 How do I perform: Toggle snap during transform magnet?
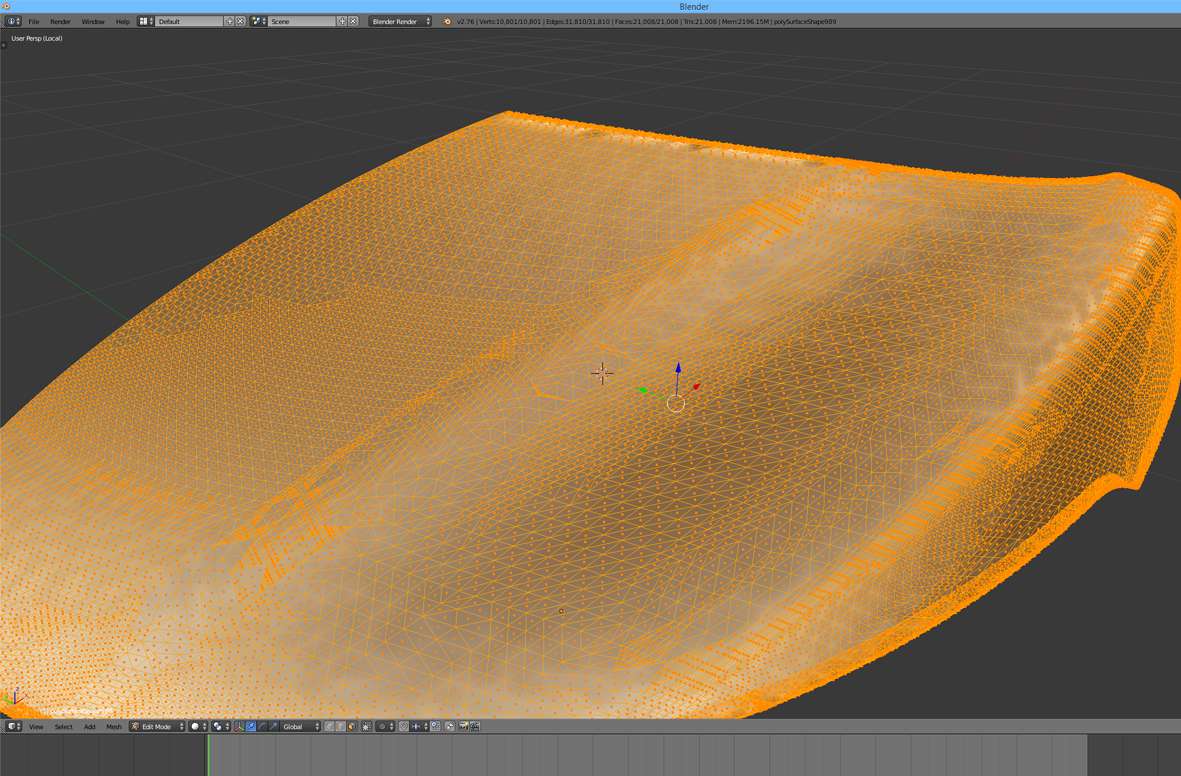point(404,726)
